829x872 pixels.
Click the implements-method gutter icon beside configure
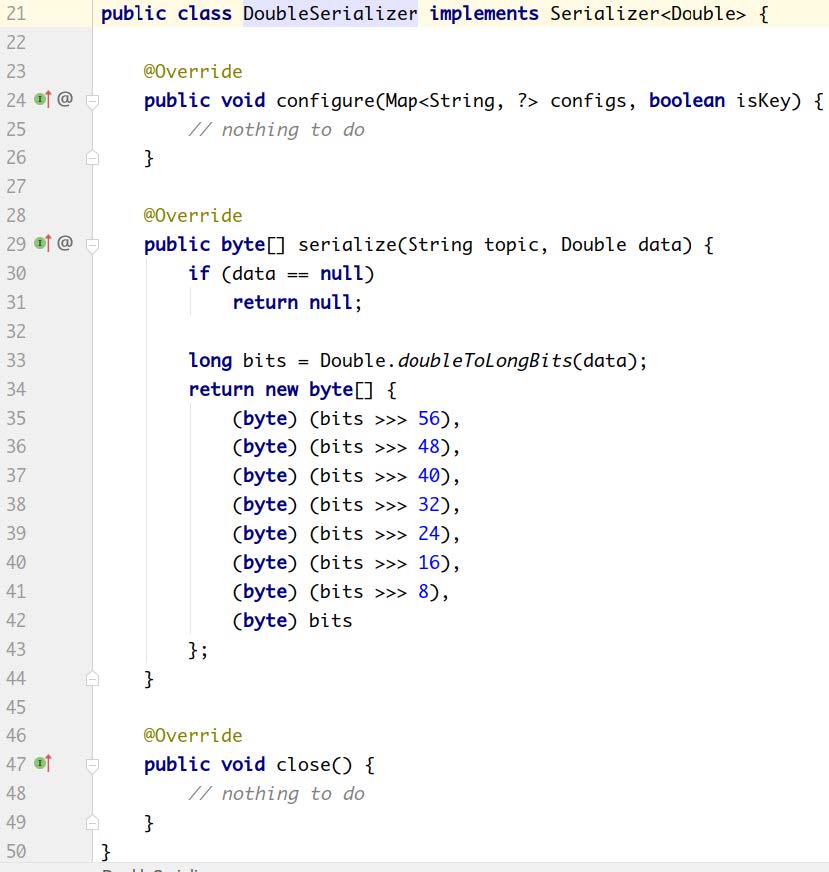click(42, 100)
